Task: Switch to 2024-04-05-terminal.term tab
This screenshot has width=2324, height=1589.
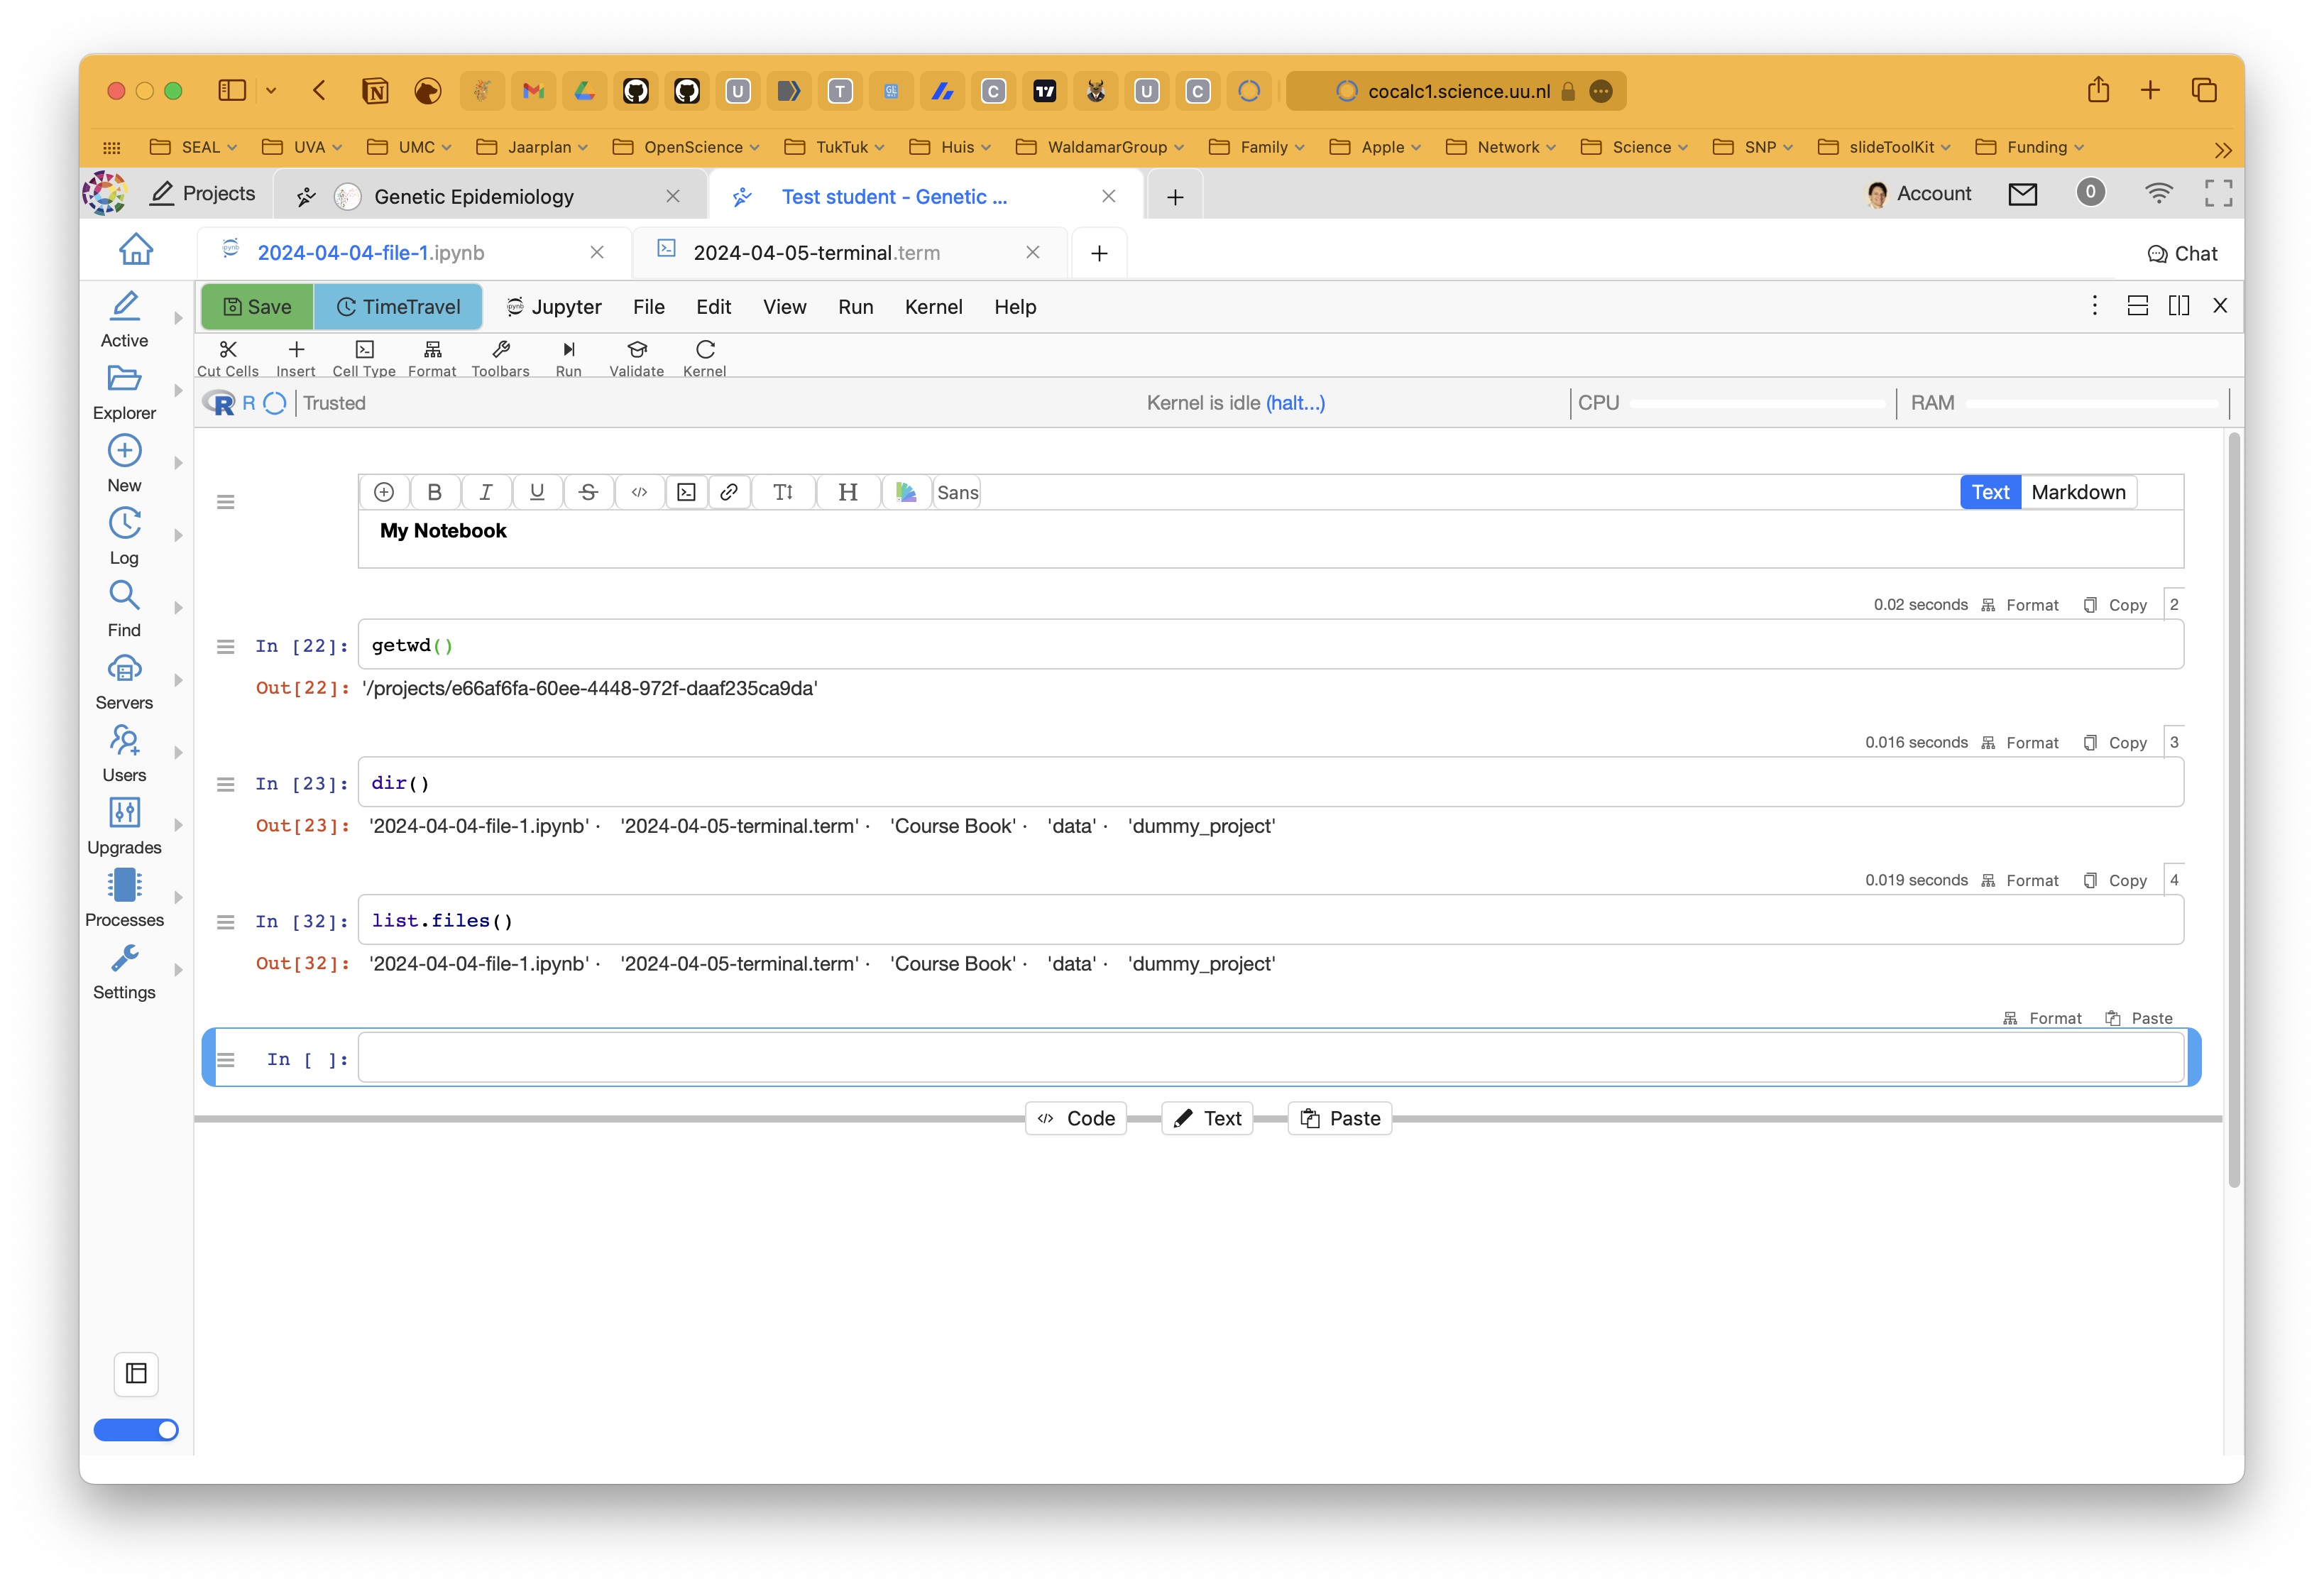Action: click(x=816, y=253)
